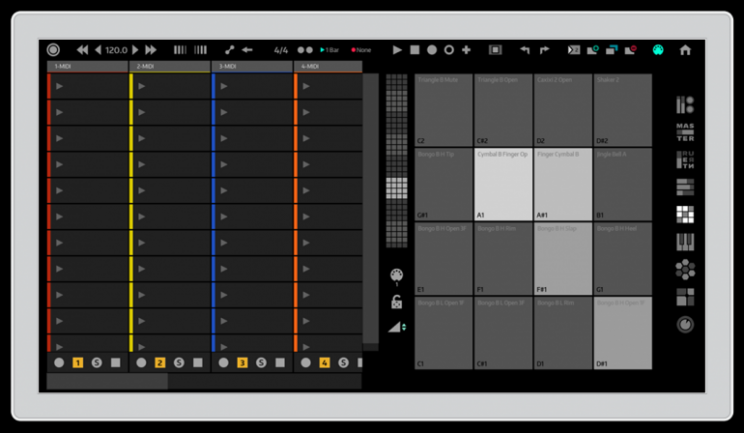This screenshot has height=433, width=744.
Task: Tap the C2 Triangle B Mute pad
Action: click(444, 110)
